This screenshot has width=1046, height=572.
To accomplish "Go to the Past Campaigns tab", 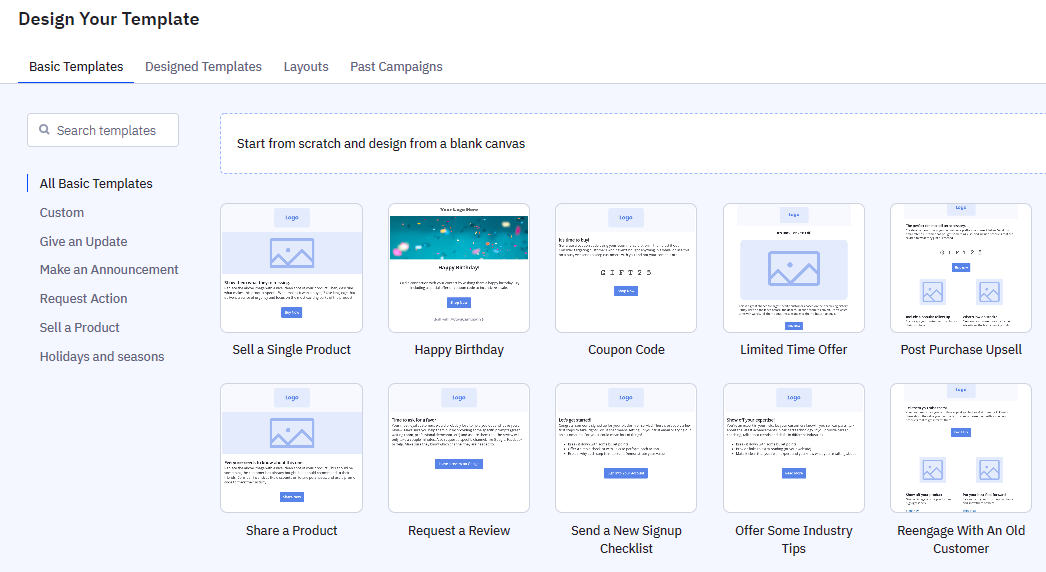I will tap(396, 67).
